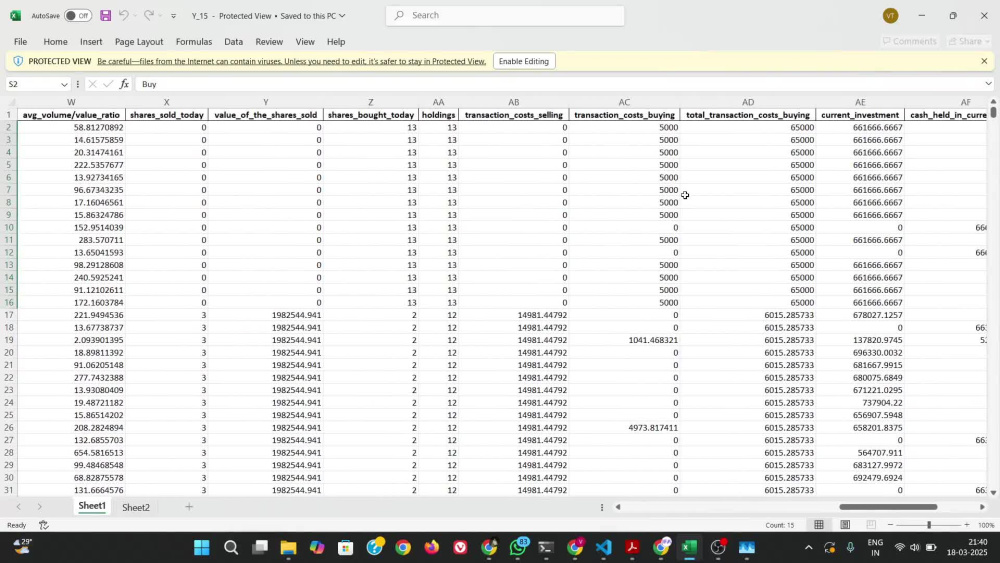Toggle the AutoSave switch
The width and height of the screenshot is (1000, 563).
(77, 15)
